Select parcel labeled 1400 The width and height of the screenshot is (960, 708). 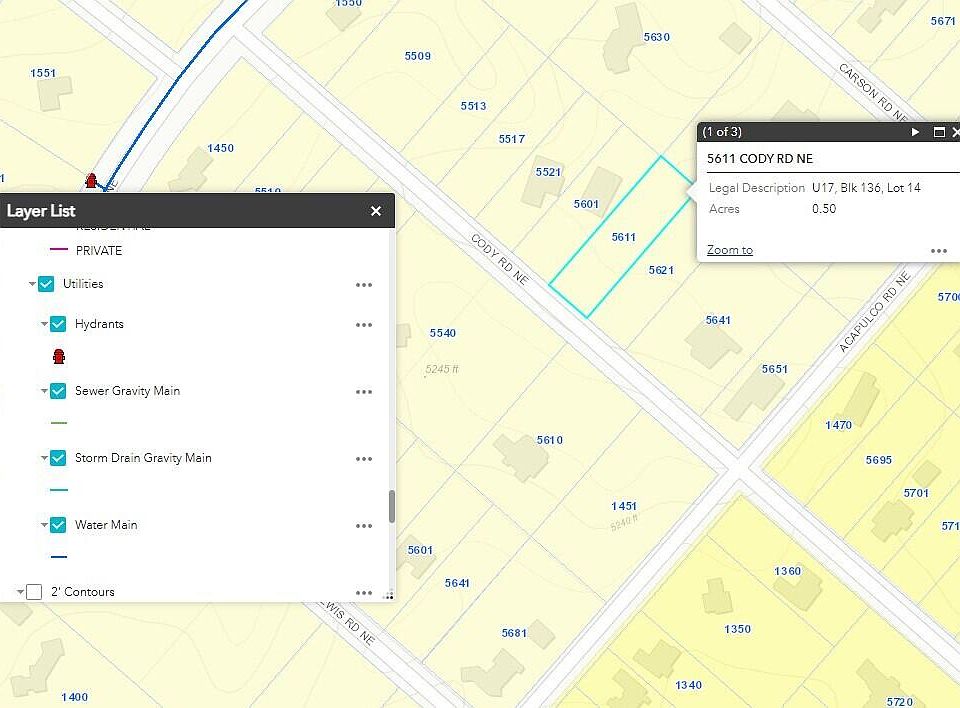click(x=74, y=697)
